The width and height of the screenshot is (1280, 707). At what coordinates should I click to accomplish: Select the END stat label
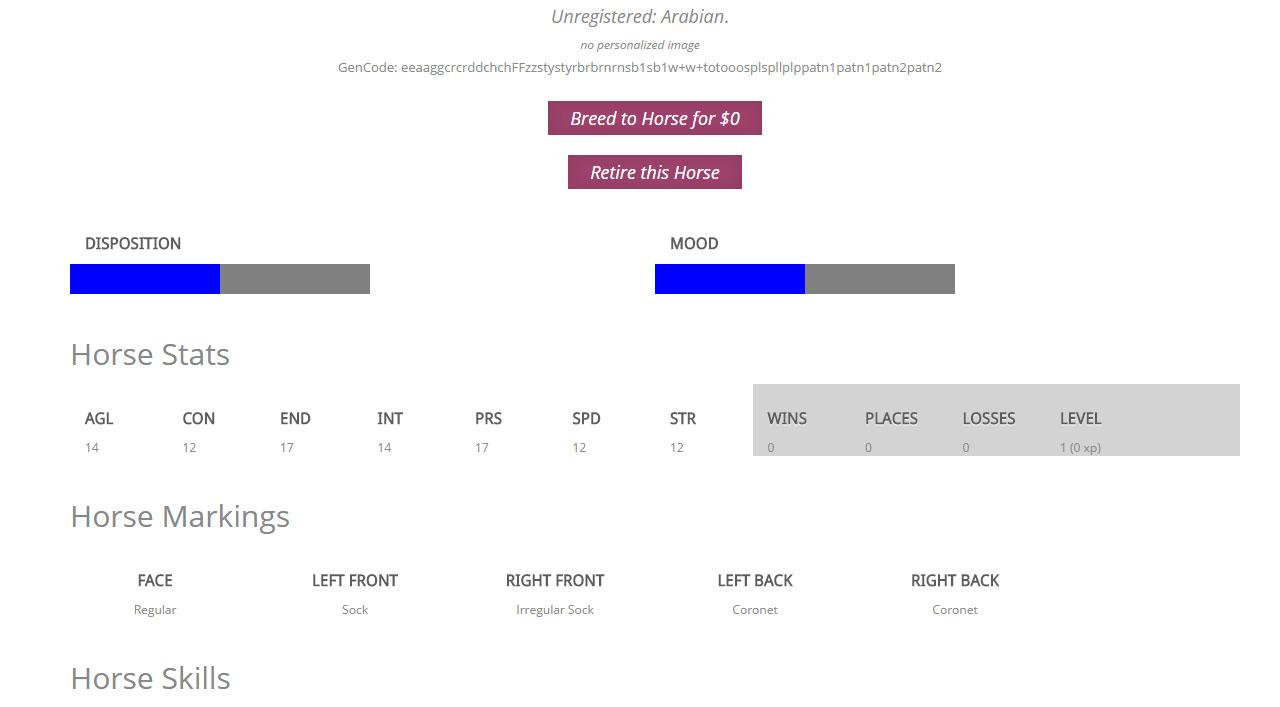tap(295, 419)
